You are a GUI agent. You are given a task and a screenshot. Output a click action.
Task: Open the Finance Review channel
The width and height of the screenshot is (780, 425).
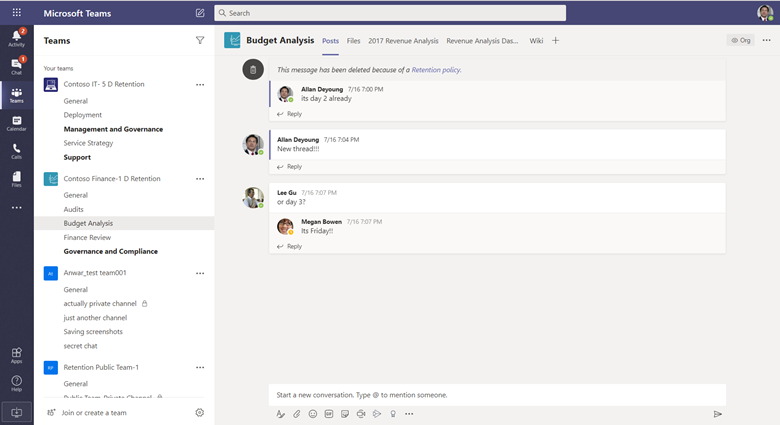coord(87,237)
